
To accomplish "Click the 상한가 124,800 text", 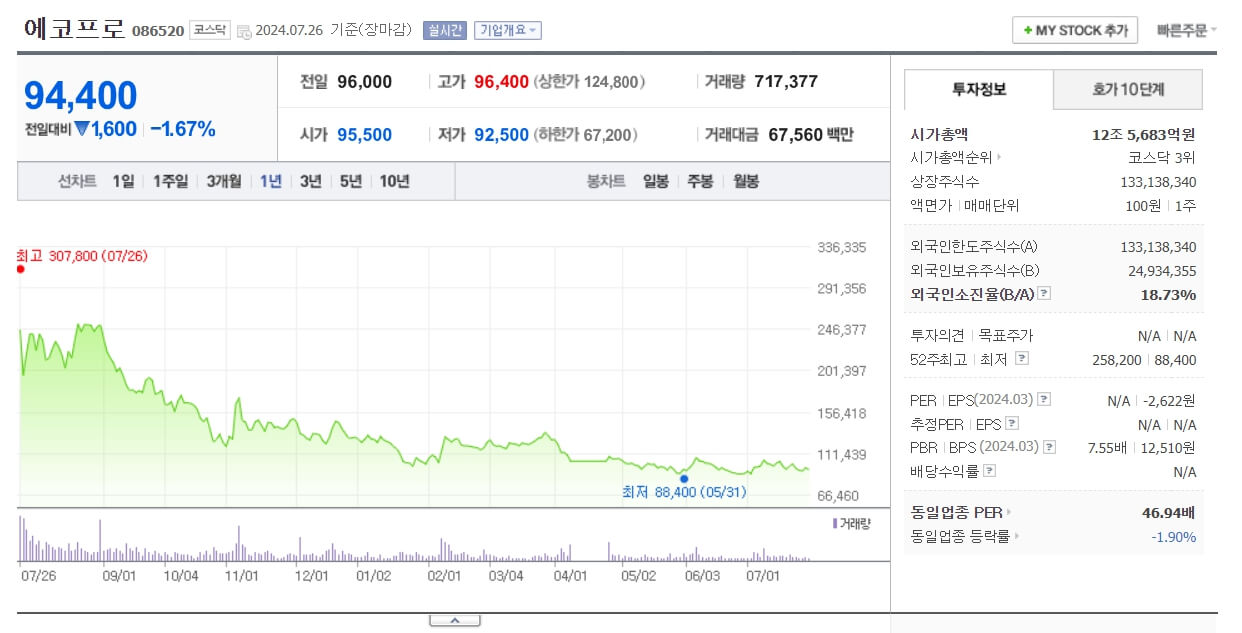I will (x=589, y=82).
